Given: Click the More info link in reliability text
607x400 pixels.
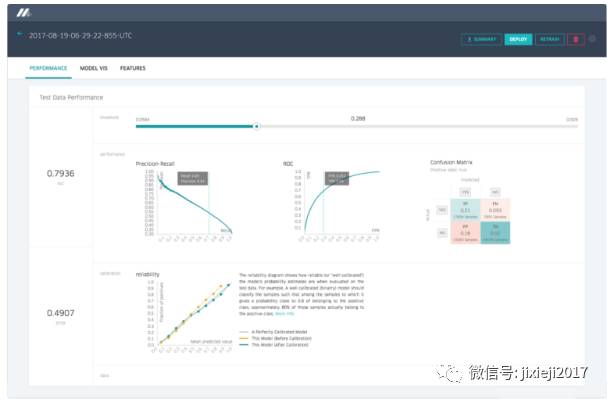Looking at the screenshot, I should coord(285,313).
